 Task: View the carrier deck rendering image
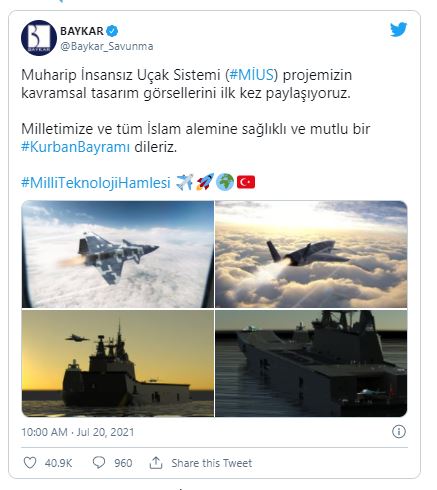click(x=311, y=363)
